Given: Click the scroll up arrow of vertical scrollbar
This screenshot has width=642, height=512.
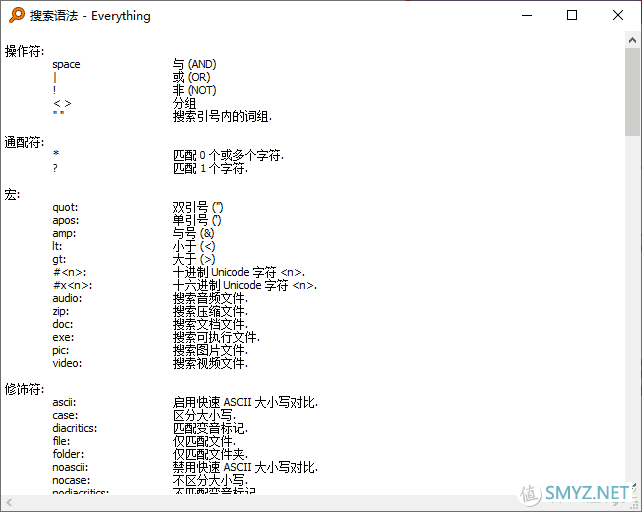Looking at the screenshot, I should click(x=632, y=40).
